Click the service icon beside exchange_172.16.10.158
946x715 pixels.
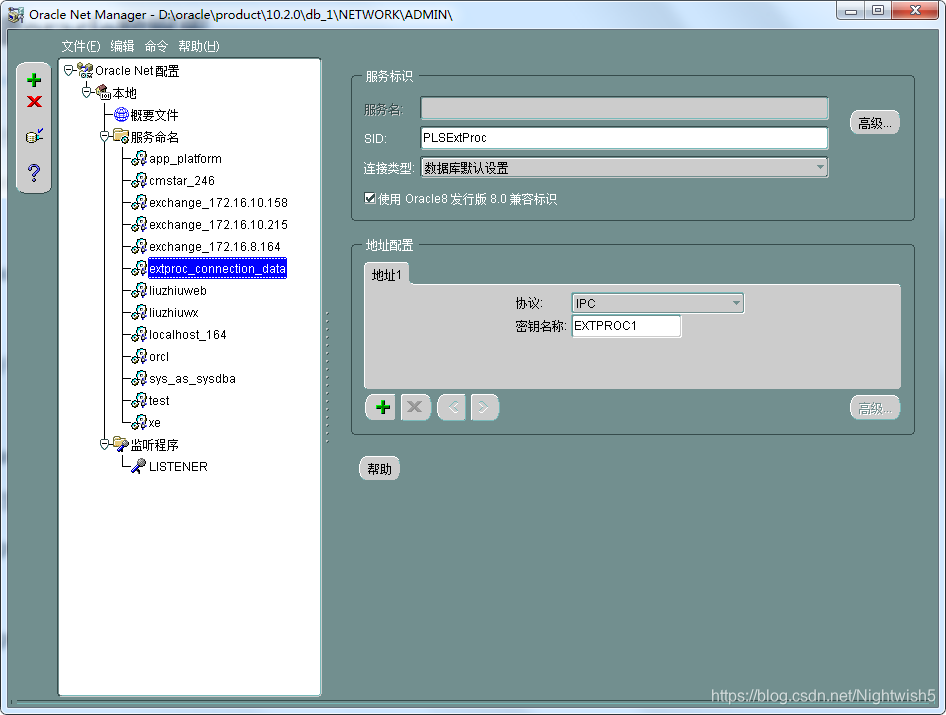[139, 202]
